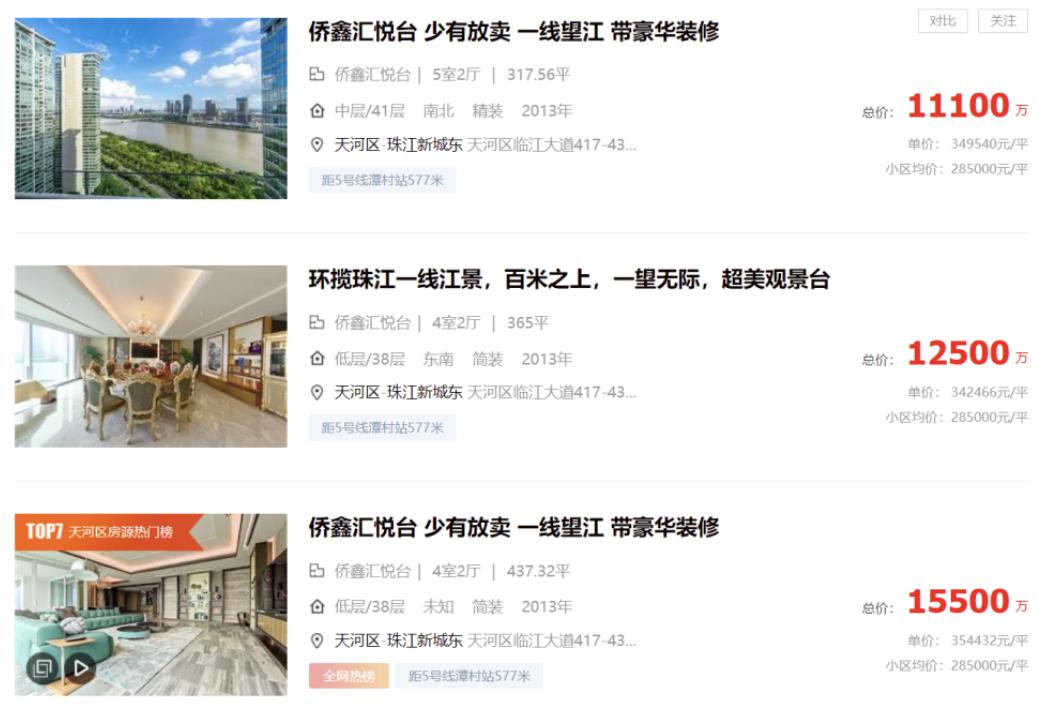Open the VR view icon on third thumbnail
The width and height of the screenshot is (1056, 708).
pos(42,668)
